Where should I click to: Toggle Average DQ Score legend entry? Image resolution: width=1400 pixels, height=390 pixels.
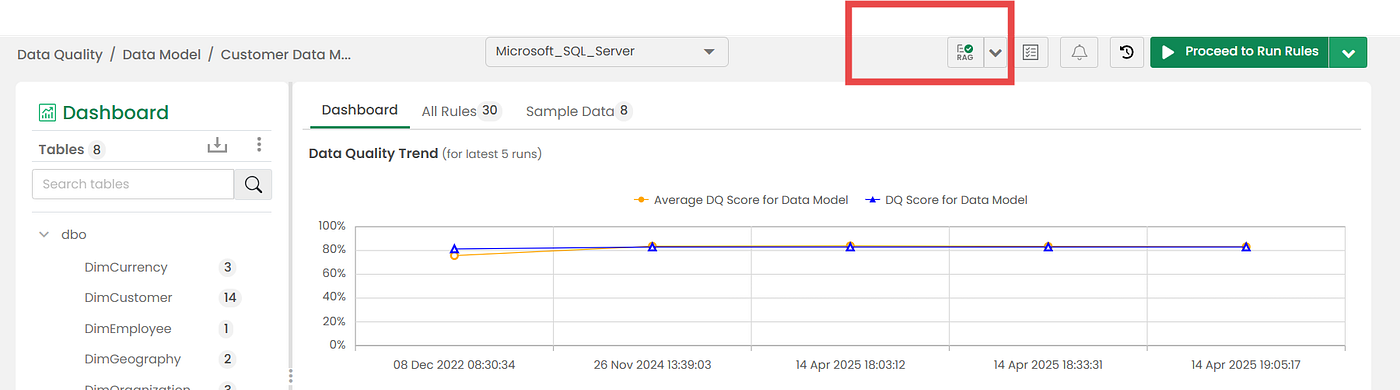[741, 200]
